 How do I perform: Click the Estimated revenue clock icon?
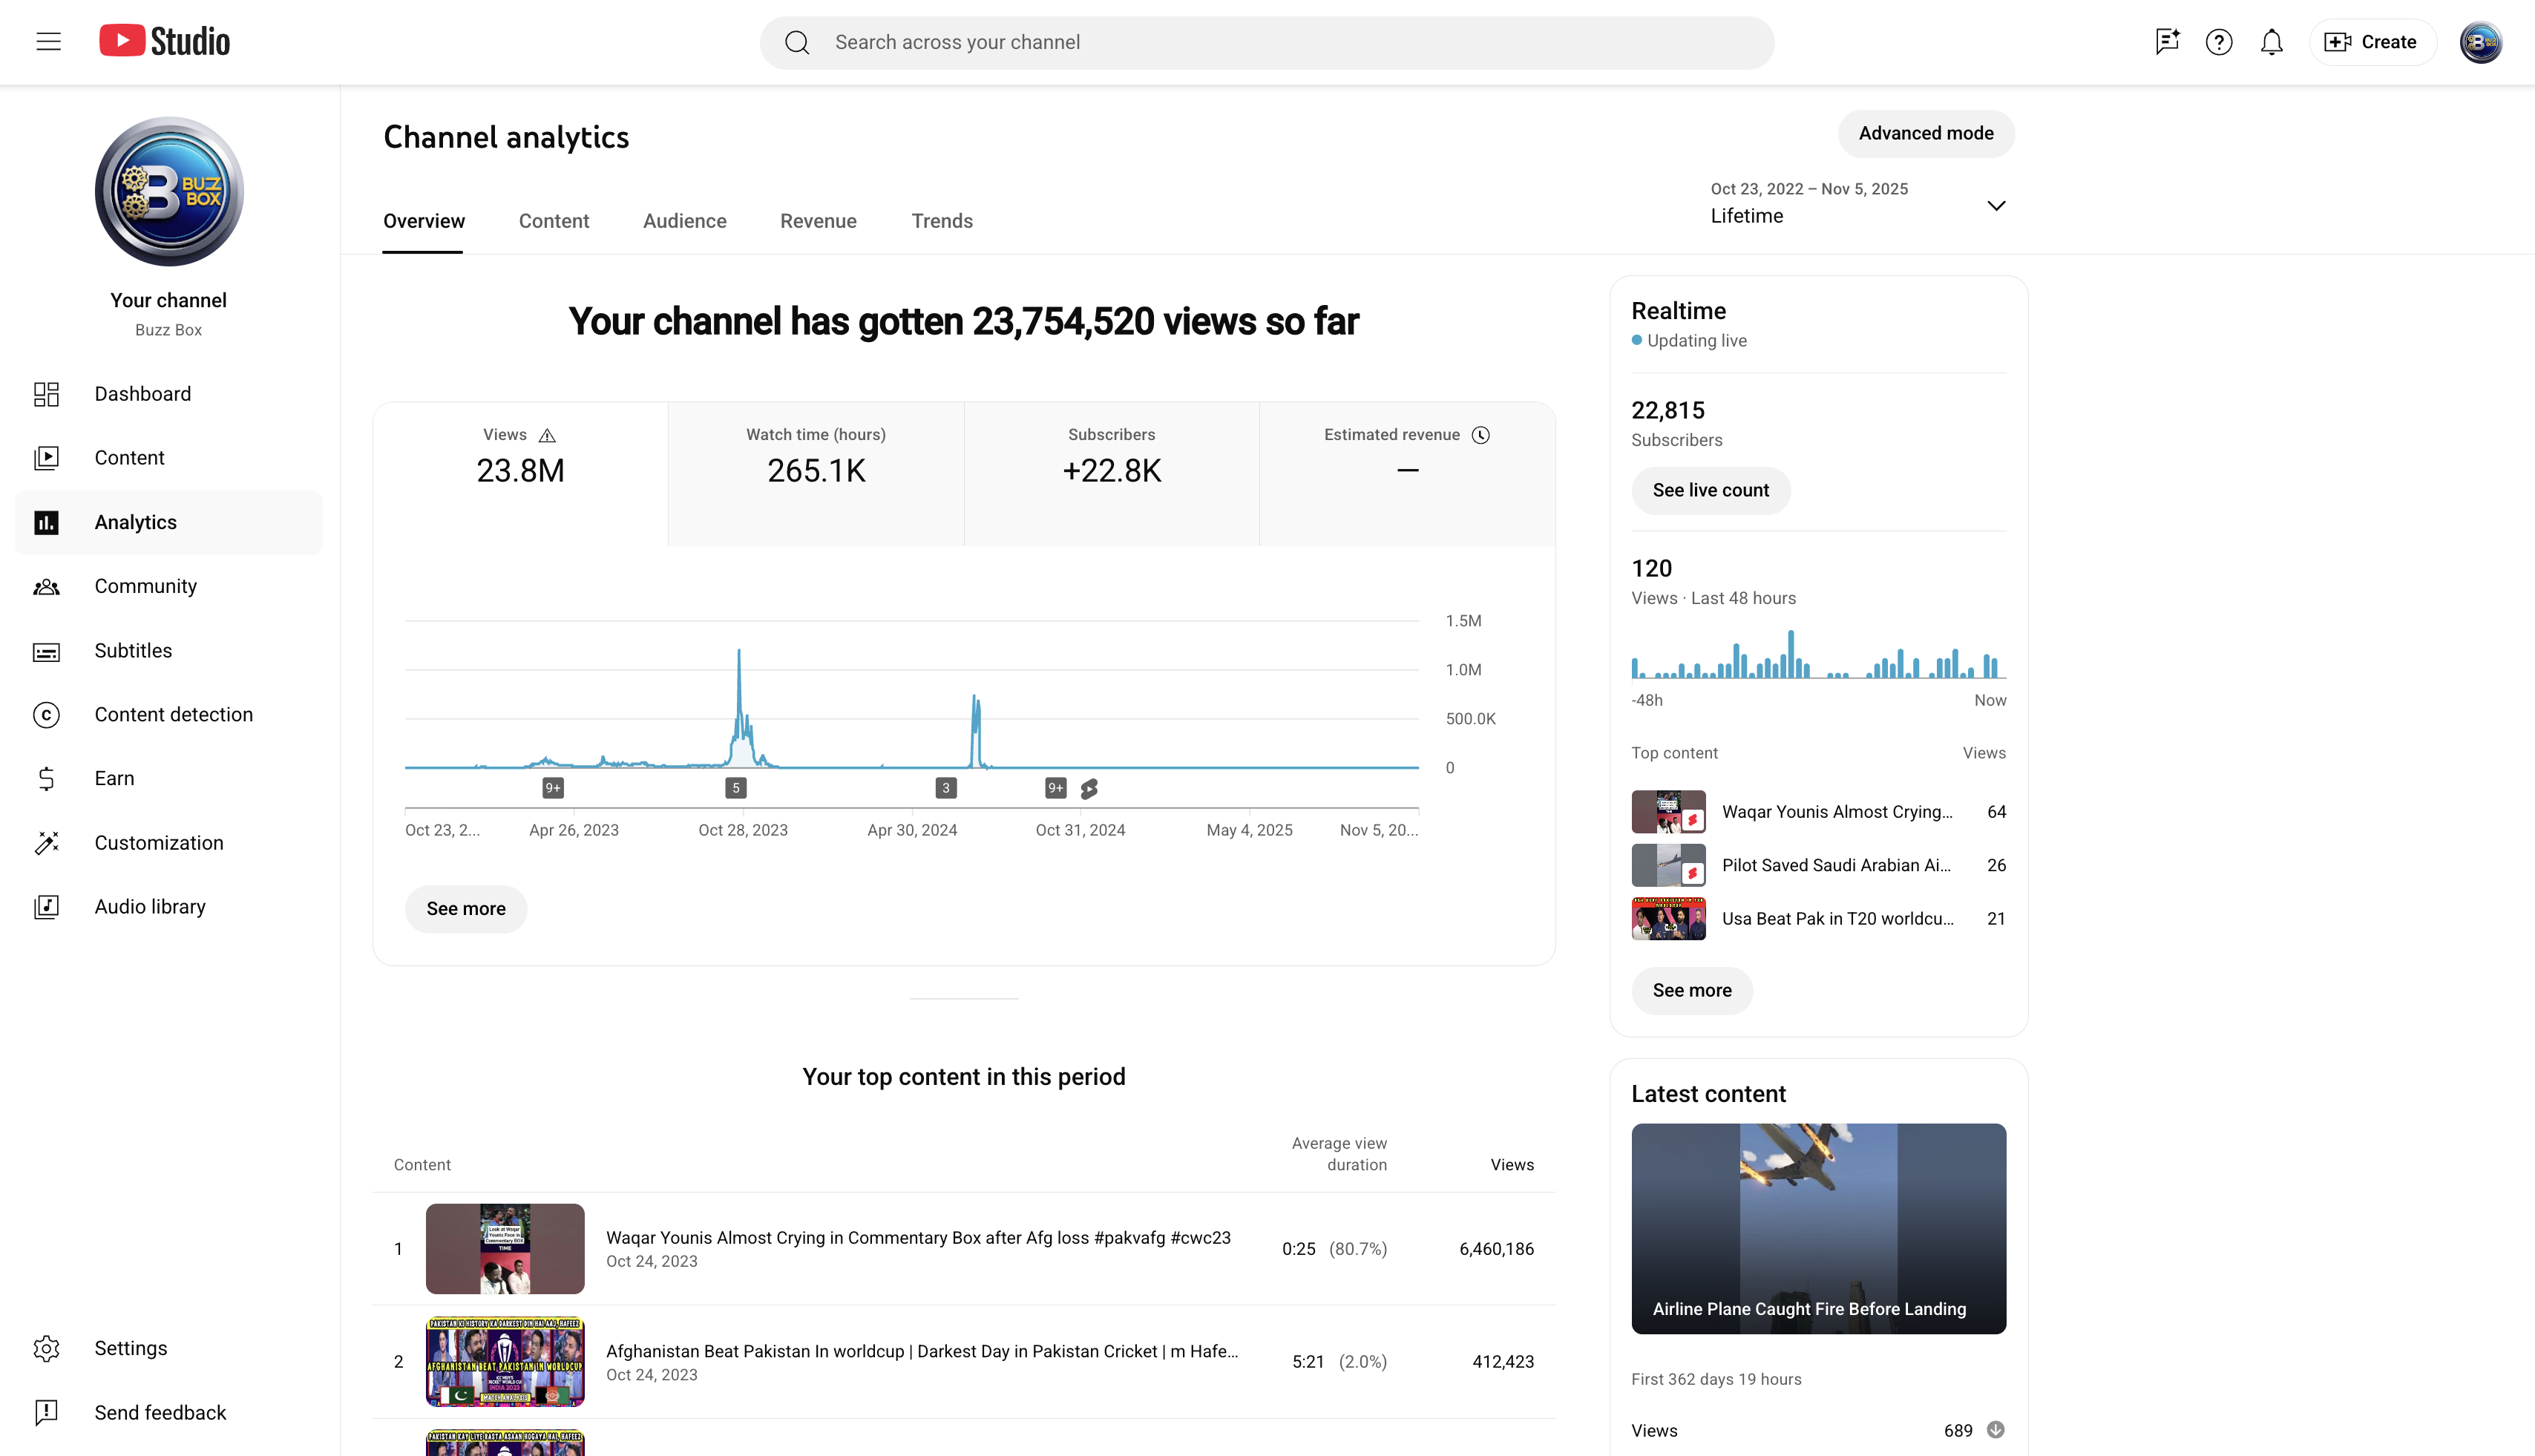(x=1481, y=435)
